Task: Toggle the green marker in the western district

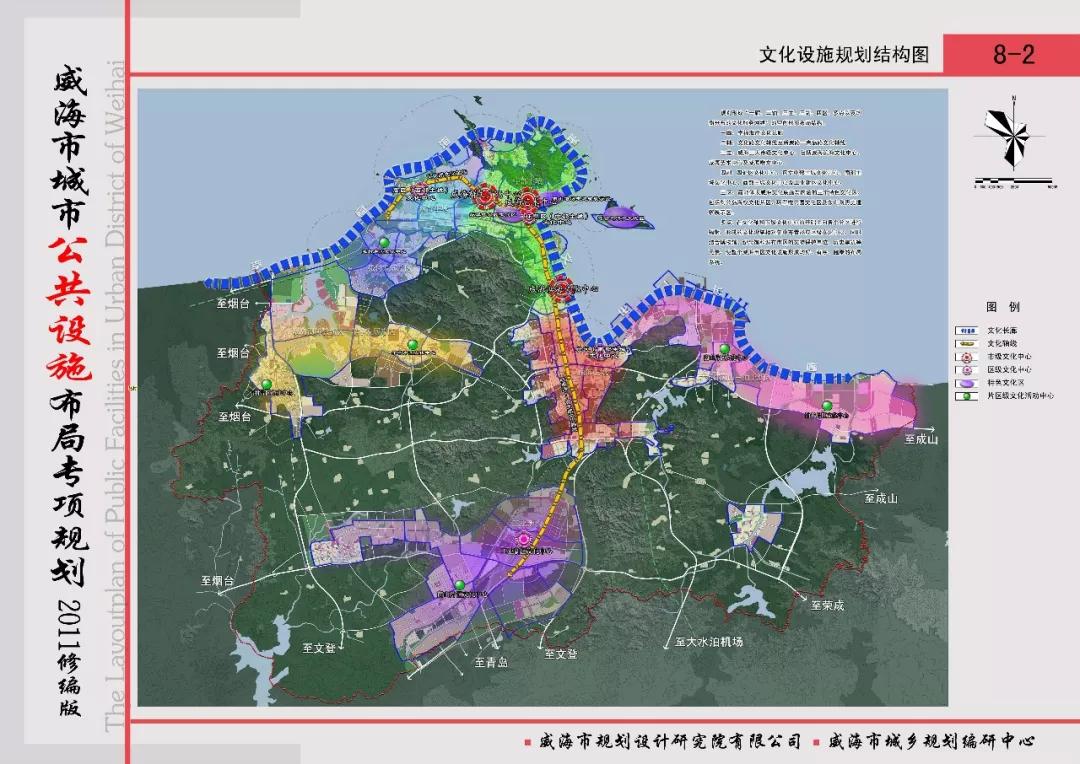Action: click(266, 385)
